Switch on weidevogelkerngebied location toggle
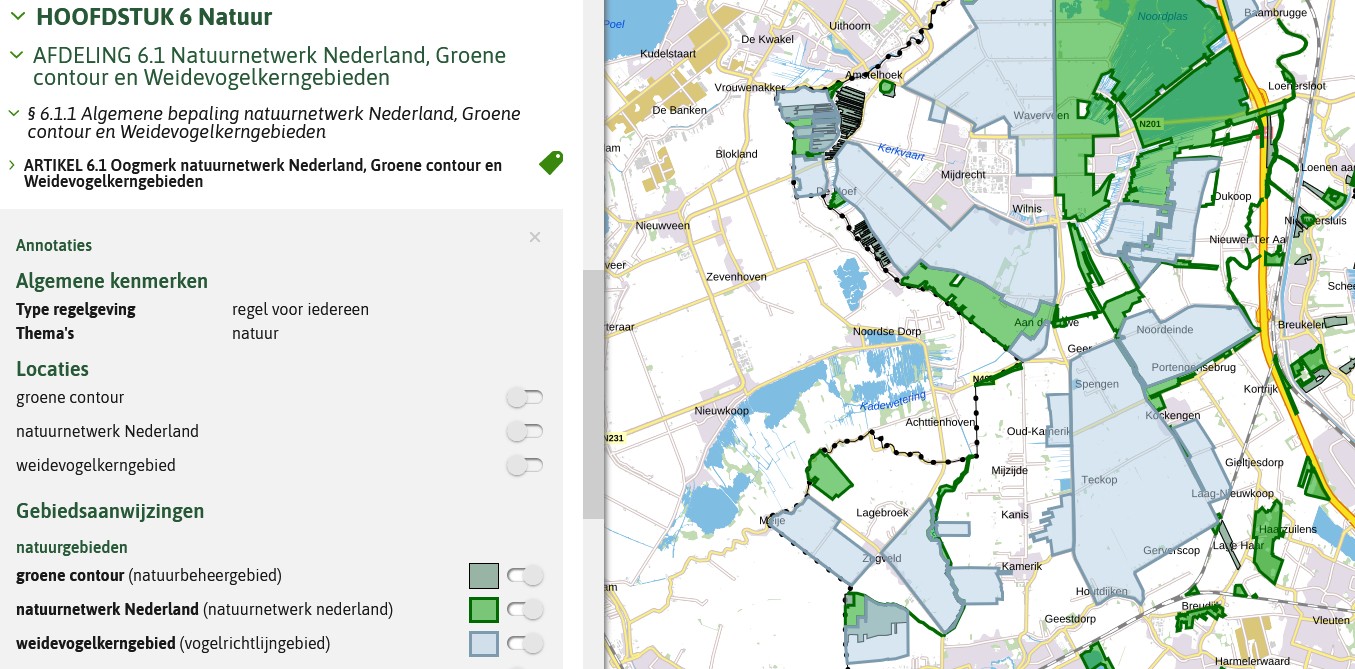 coord(525,466)
